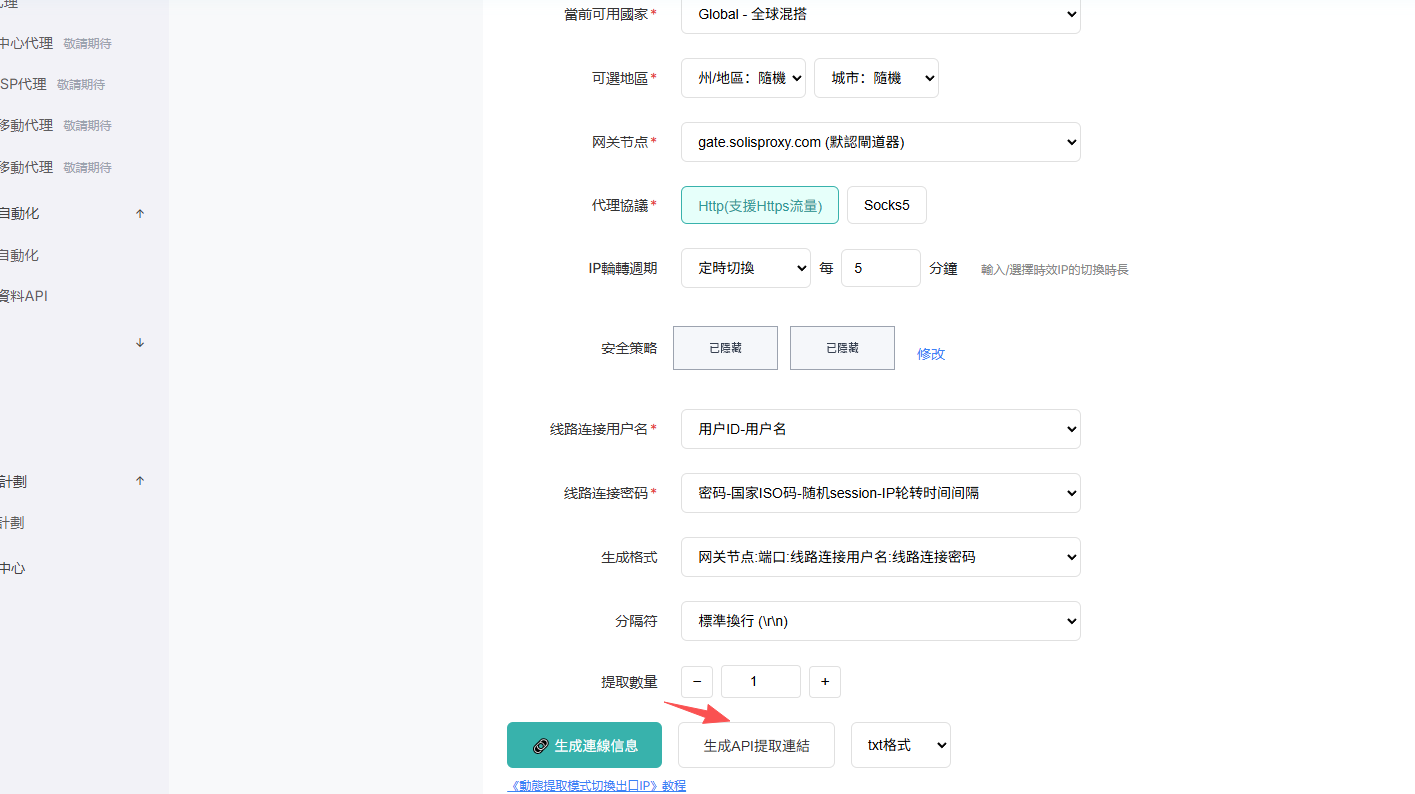Click the link icon in 生成連線信息 button
Viewport: 1415px width, 794px height.
click(541, 746)
